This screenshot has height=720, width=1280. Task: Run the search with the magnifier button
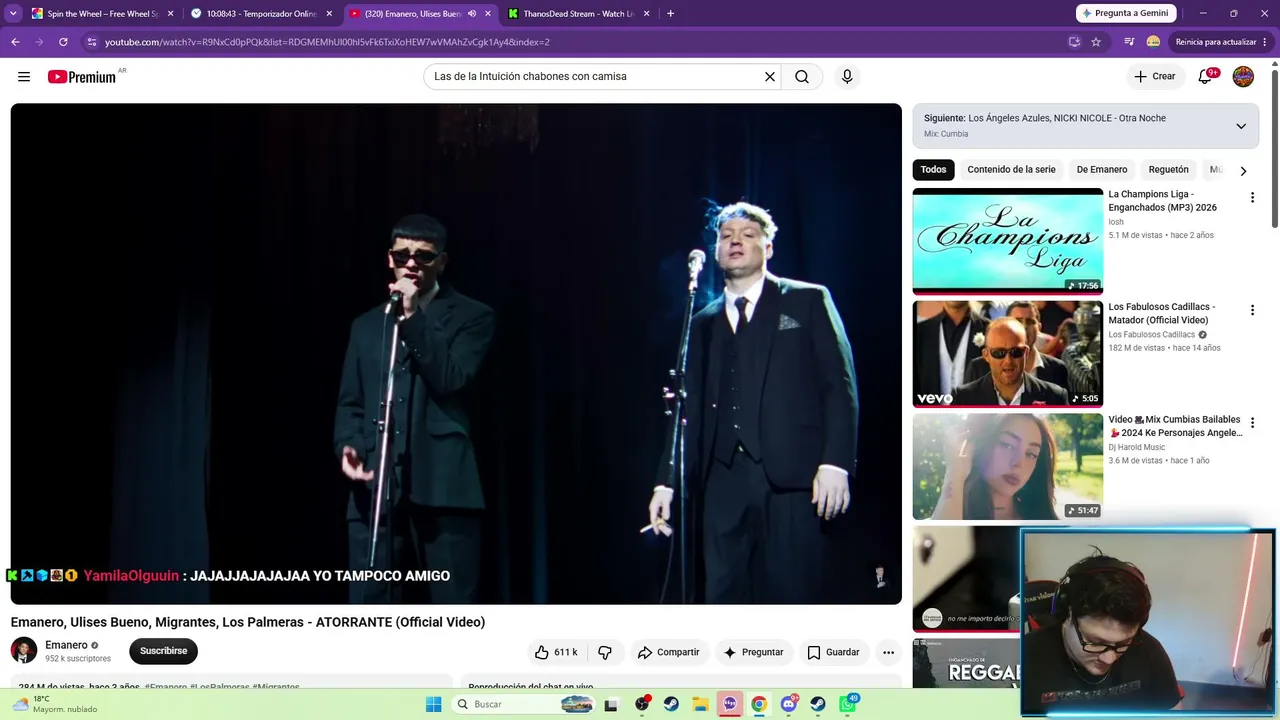802,77
